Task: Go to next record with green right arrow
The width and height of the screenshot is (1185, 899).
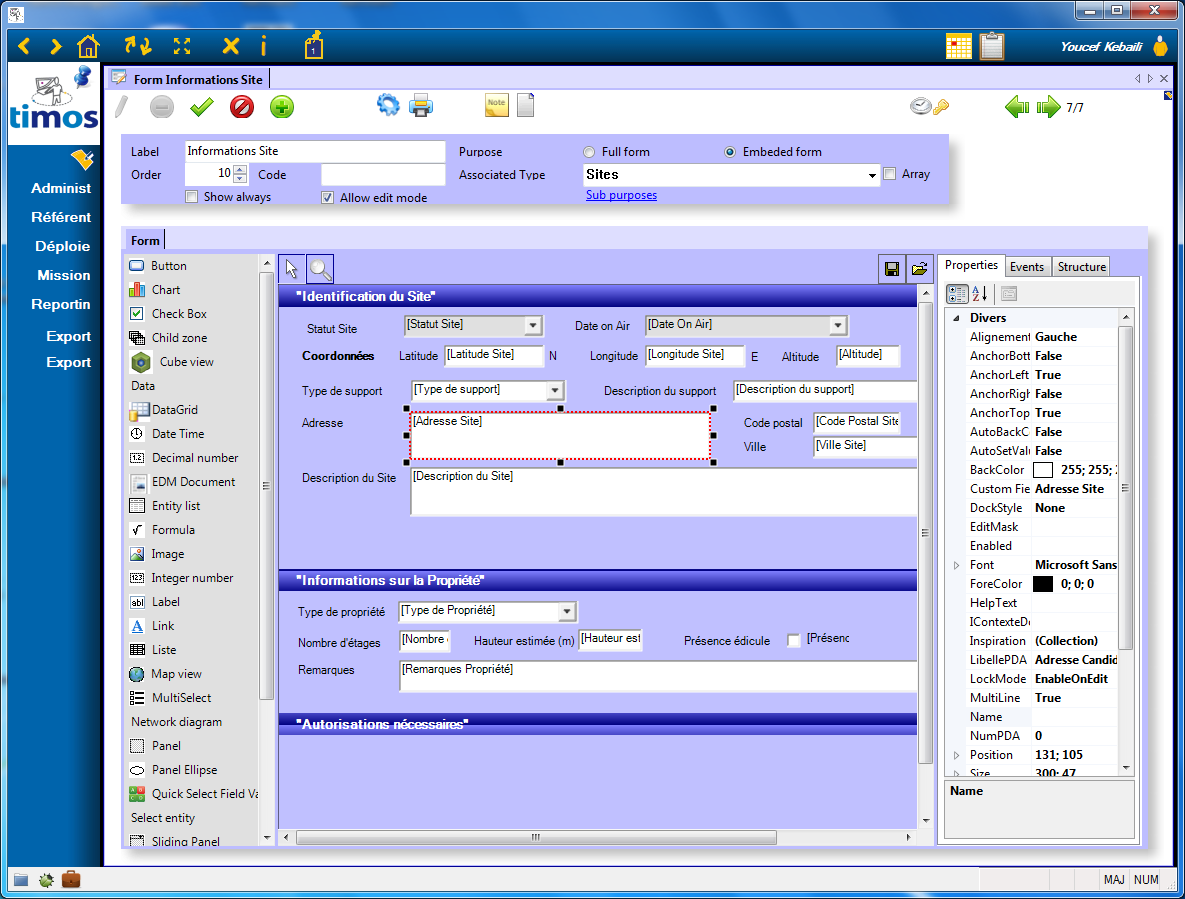Action: (1048, 107)
